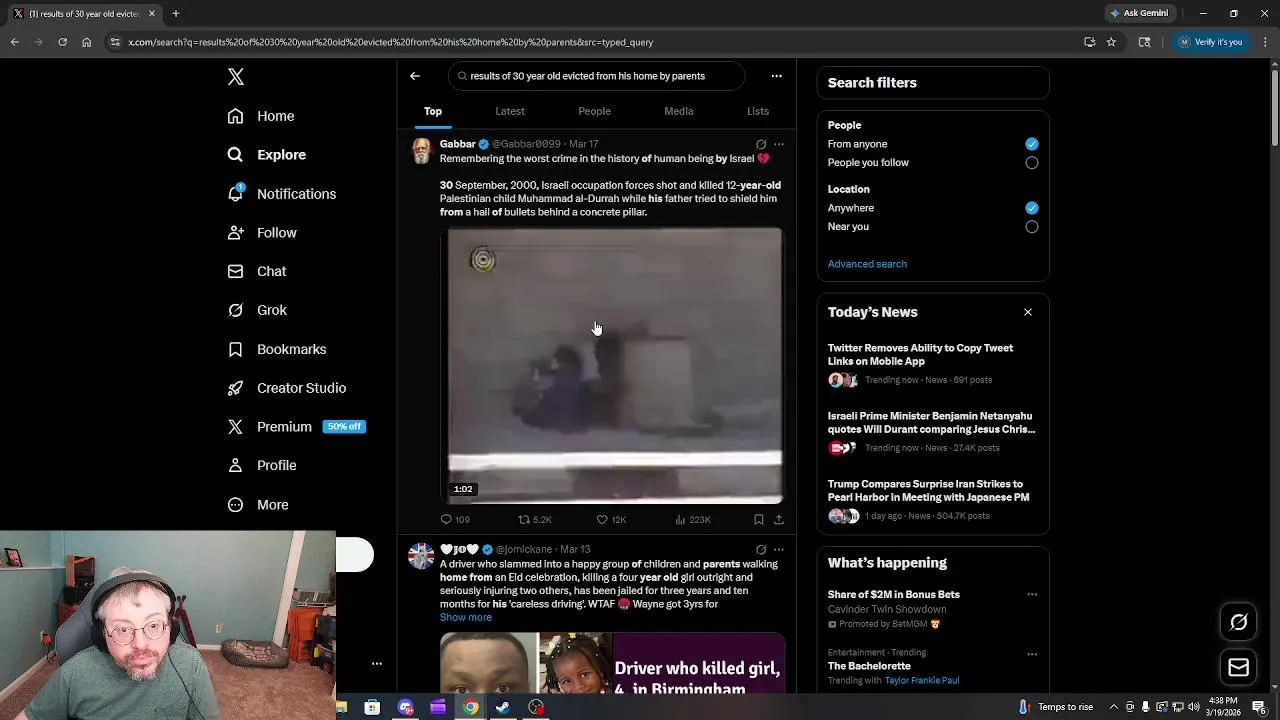Screen dimensions: 1280x720
Task: Open the More menu in sidebar
Action: (x=258, y=505)
